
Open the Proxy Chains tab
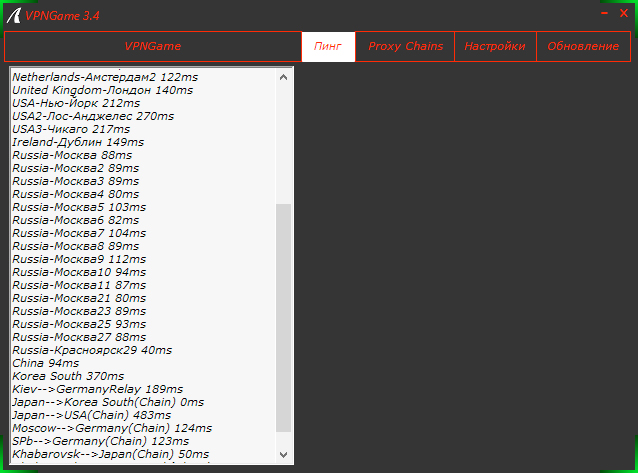[405, 46]
